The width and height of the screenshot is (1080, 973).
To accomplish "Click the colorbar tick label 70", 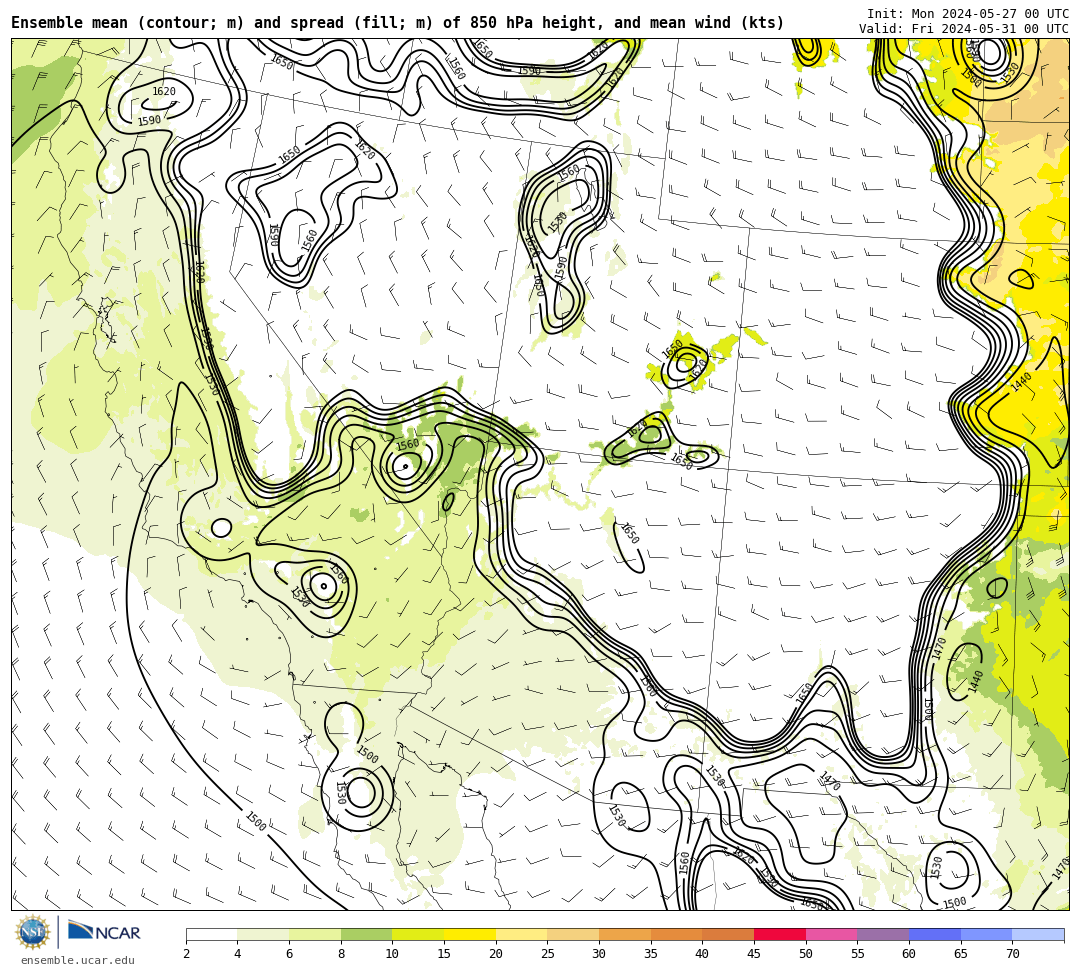I will click(1012, 954).
